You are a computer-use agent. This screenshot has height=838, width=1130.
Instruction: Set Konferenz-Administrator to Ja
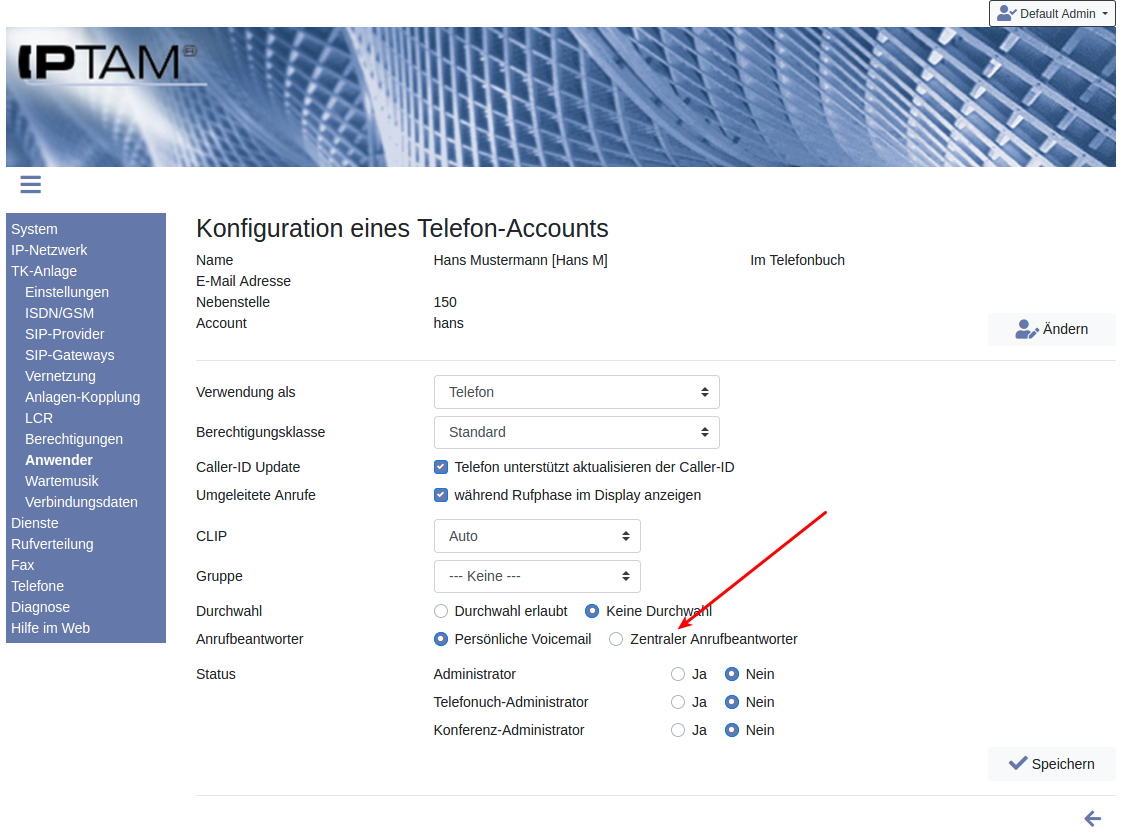[678, 730]
